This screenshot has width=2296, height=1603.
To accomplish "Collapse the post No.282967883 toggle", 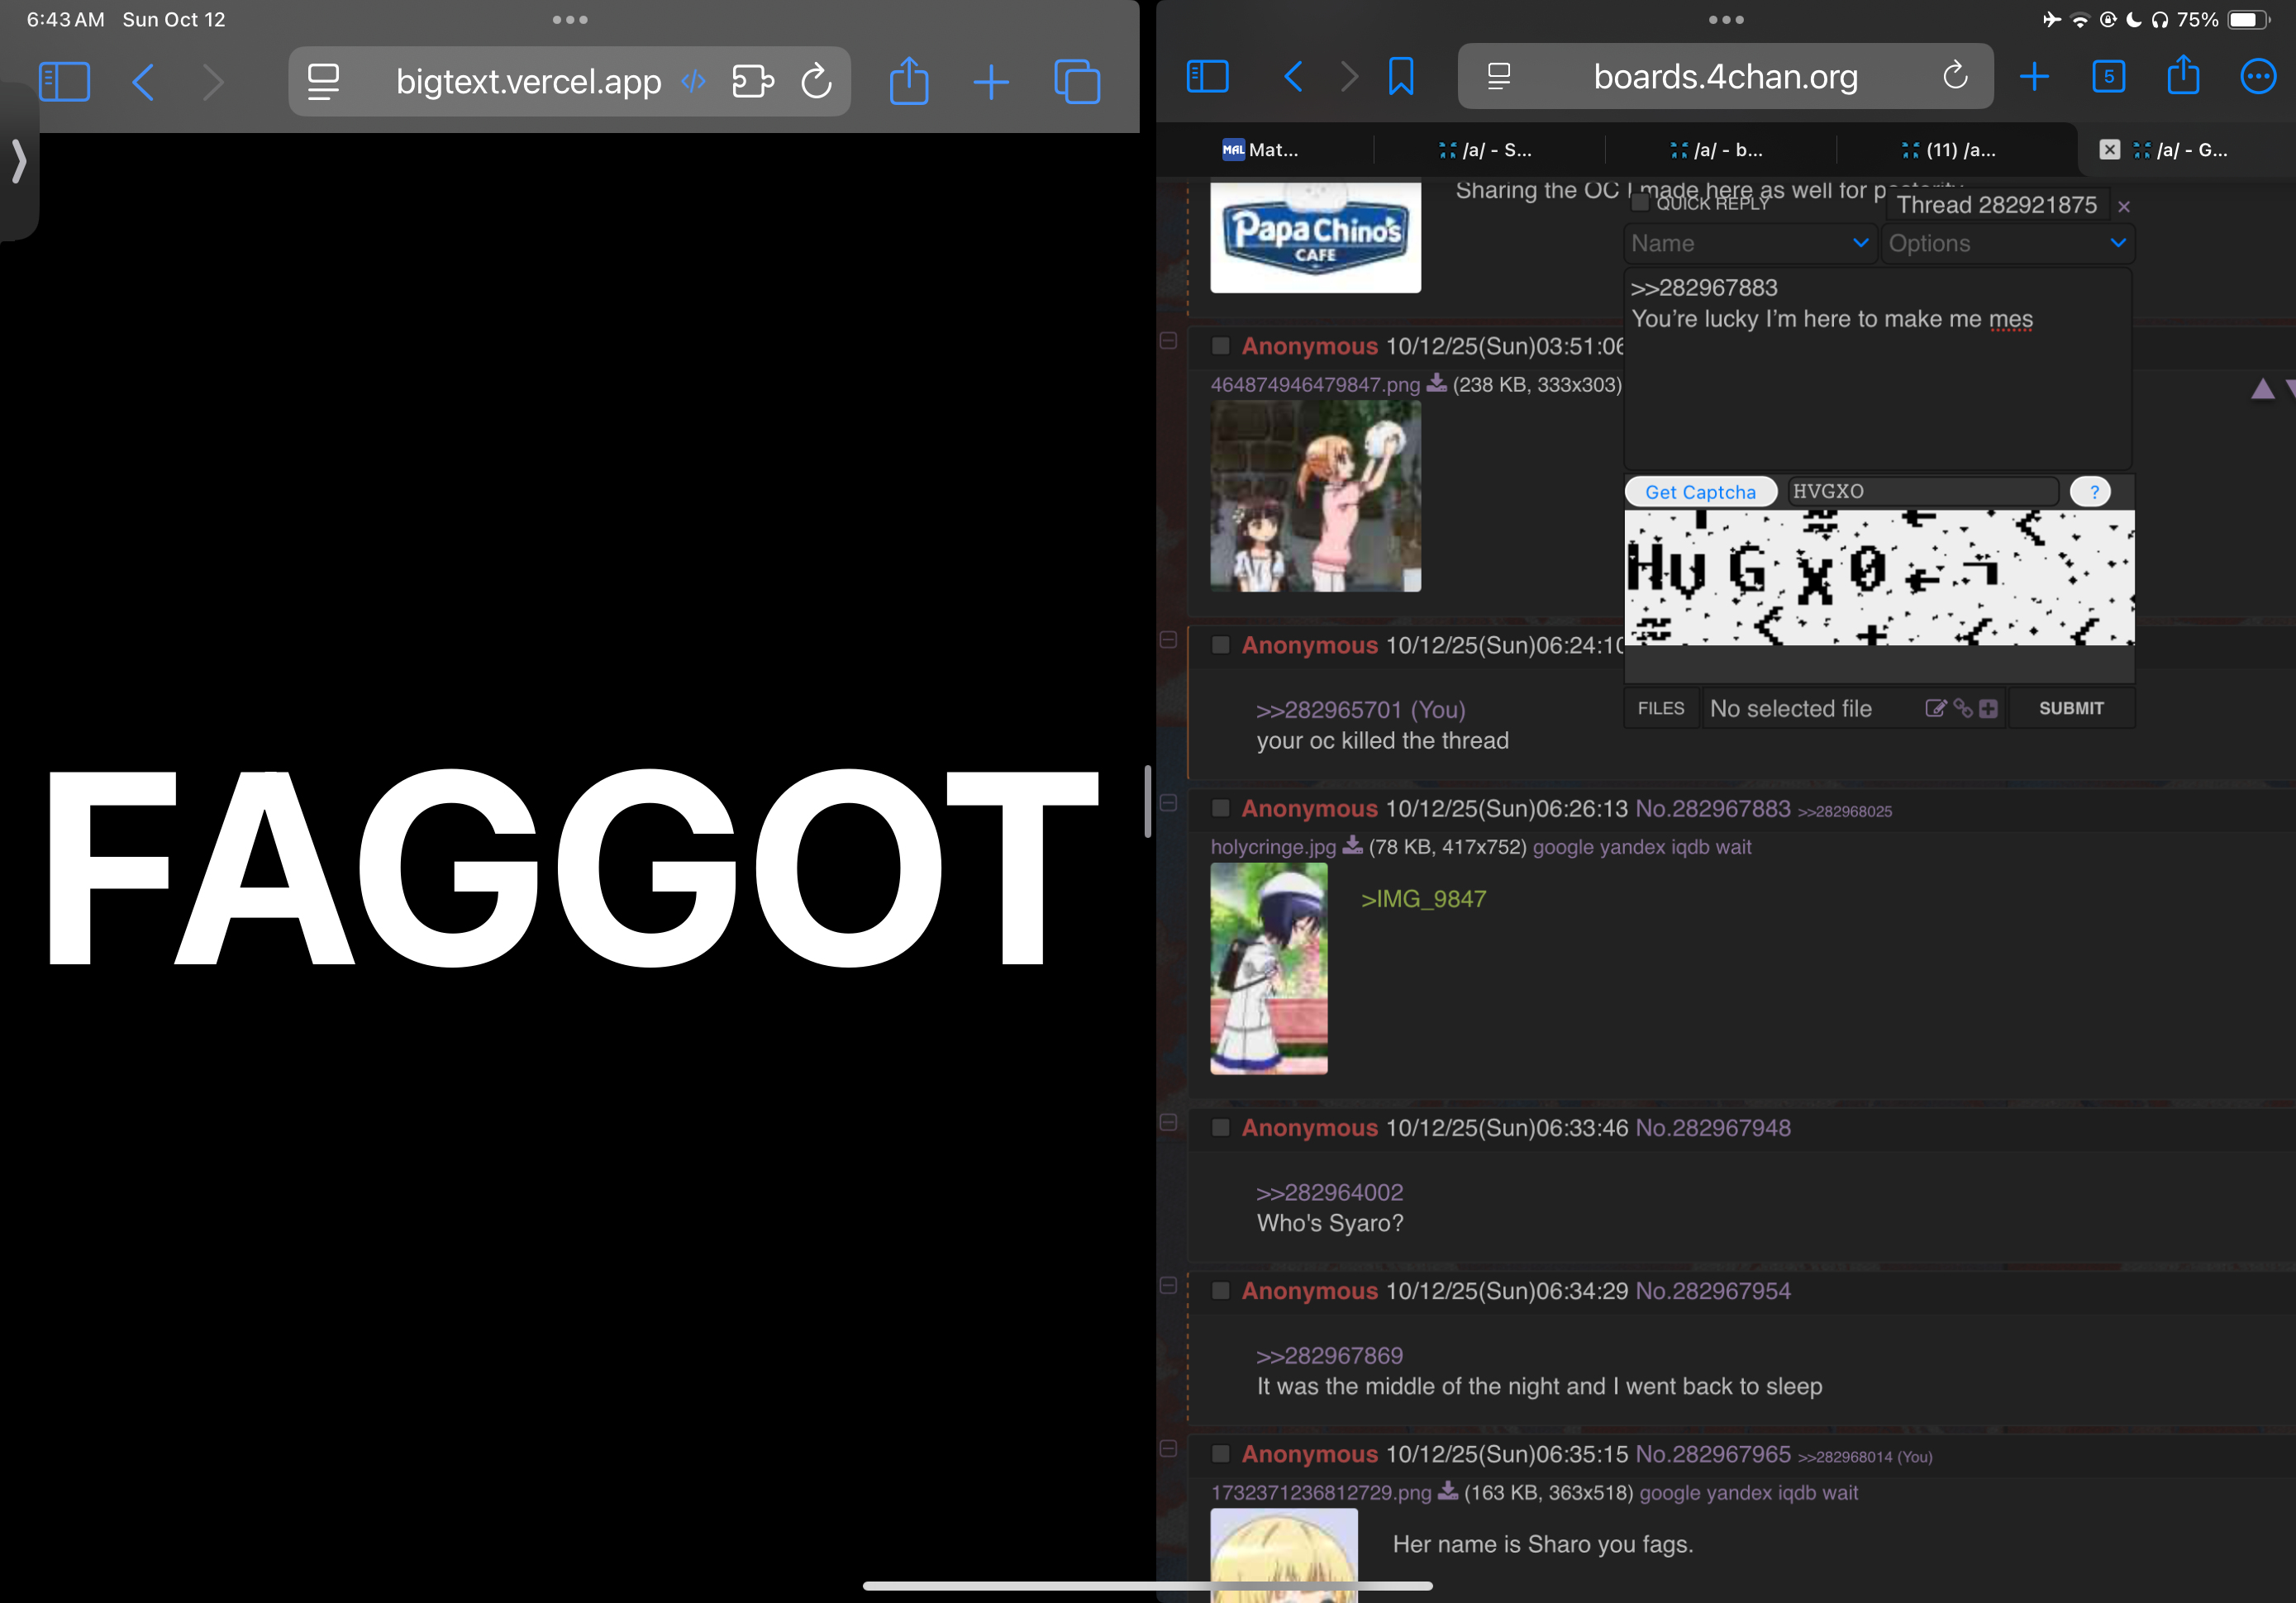I will click(1168, 803).
